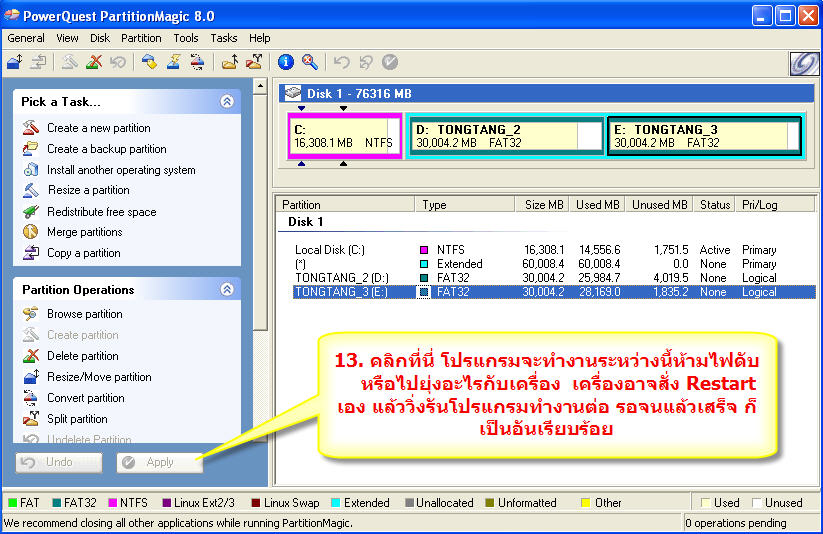Click the Undo last change toolbar icon
823x534 pixels.
point(342,62)
